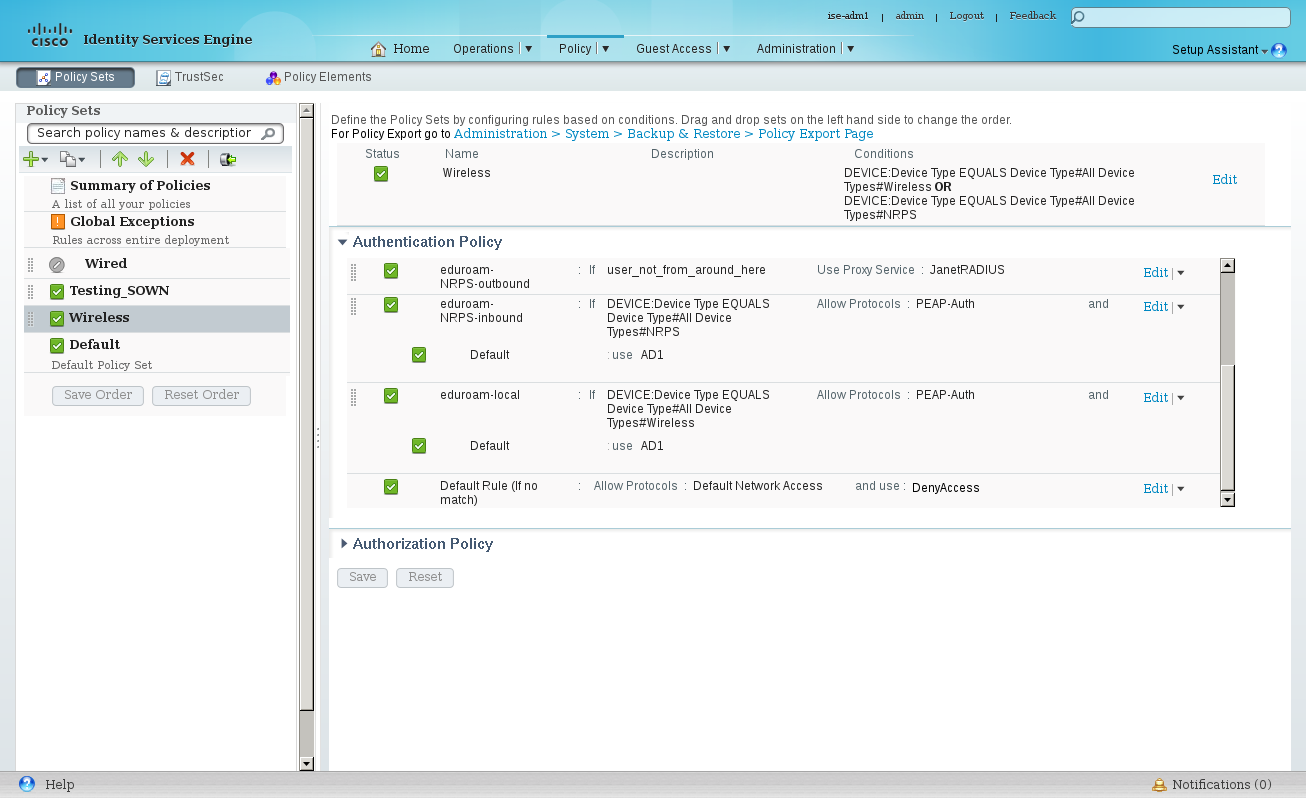Screen dimensions: 1306x798
Task: Open the Feedback link
Action: click(1032, 16)
